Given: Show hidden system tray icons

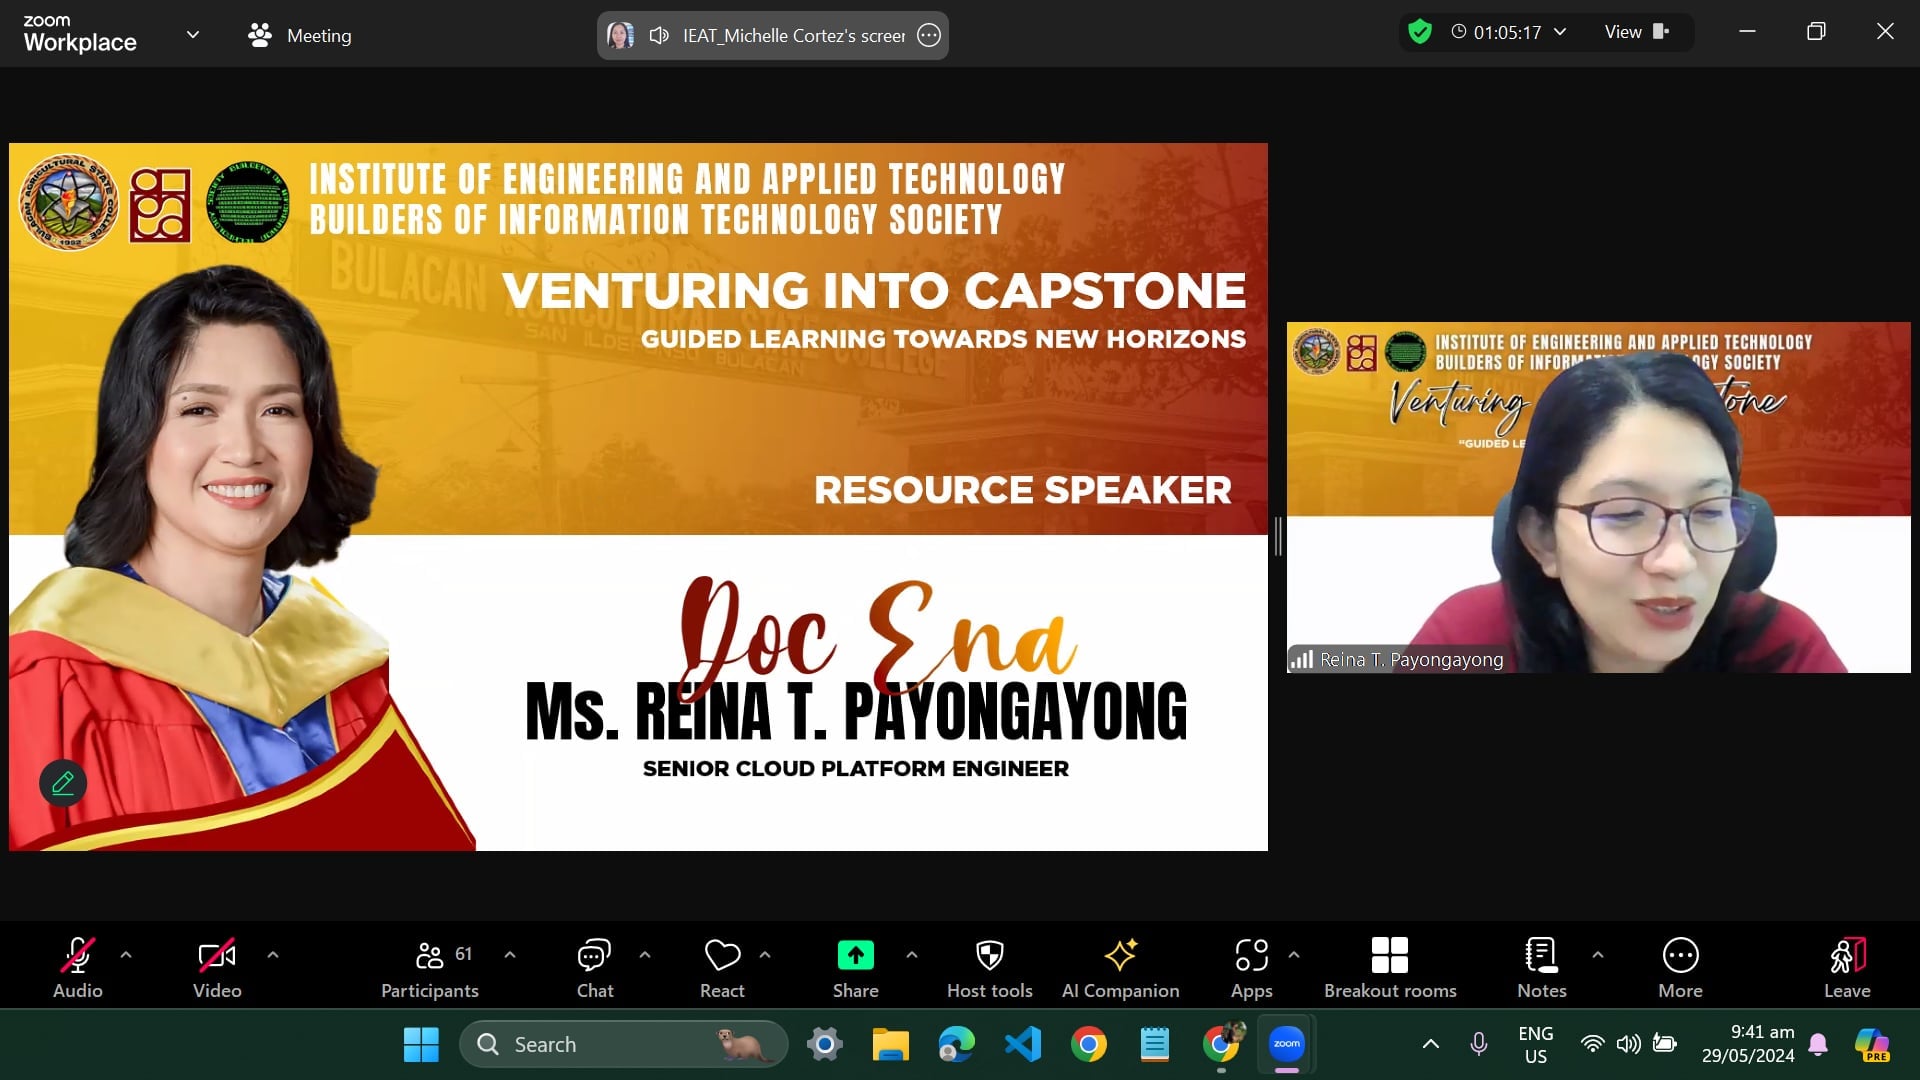Looking at the screenshot, I should [1431, 1044].
